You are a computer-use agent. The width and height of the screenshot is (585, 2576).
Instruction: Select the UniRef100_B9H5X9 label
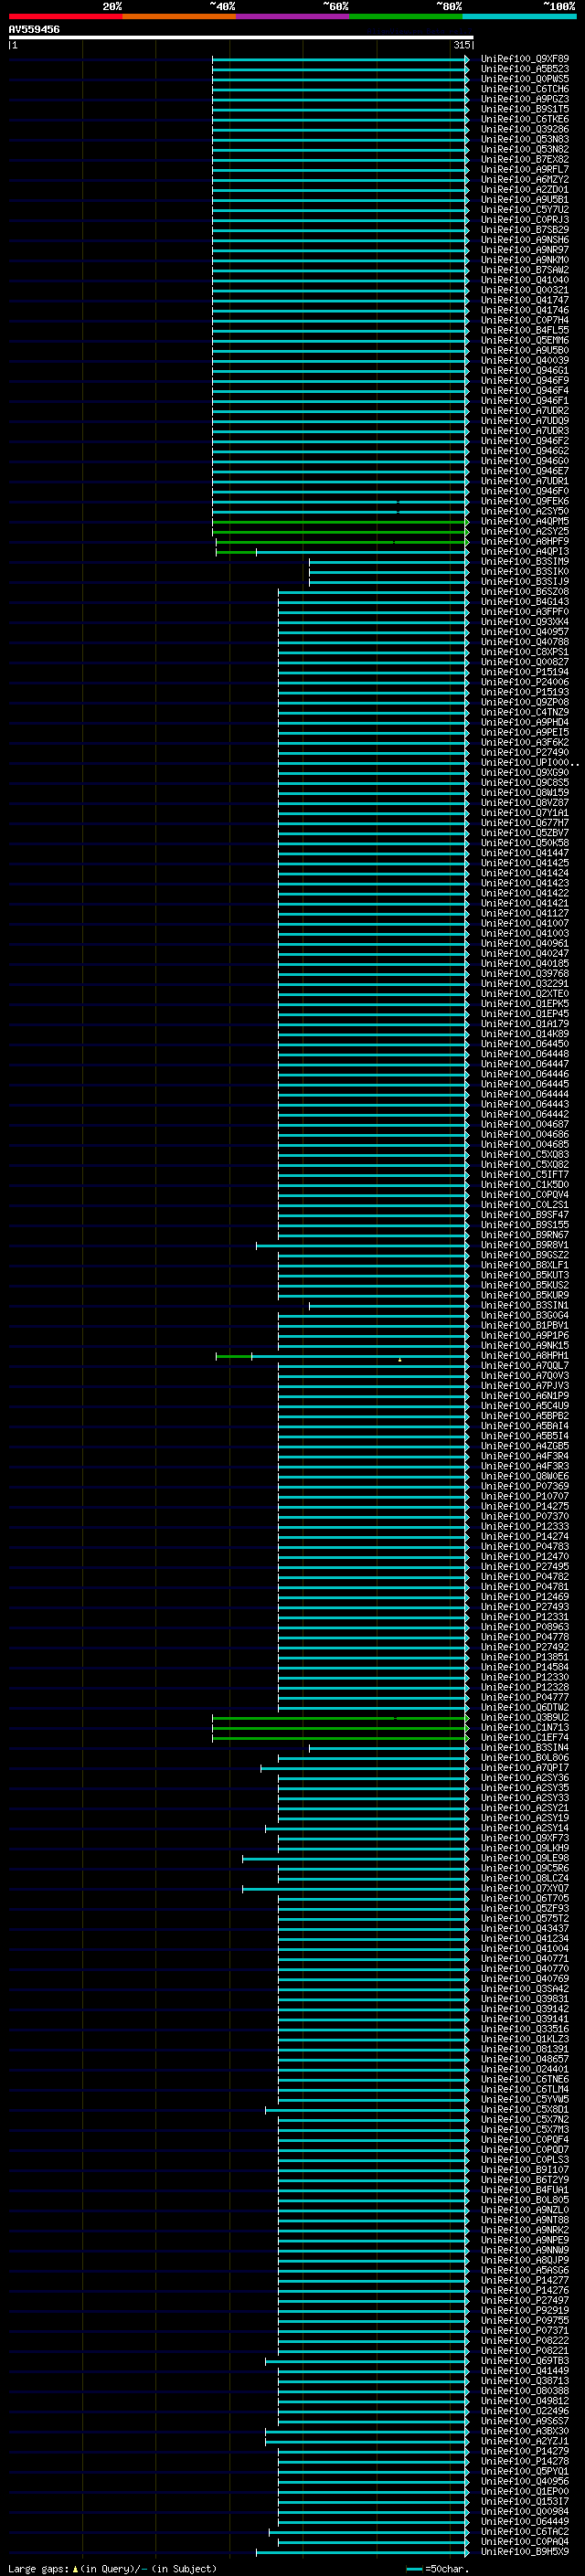coord(525,2552)
